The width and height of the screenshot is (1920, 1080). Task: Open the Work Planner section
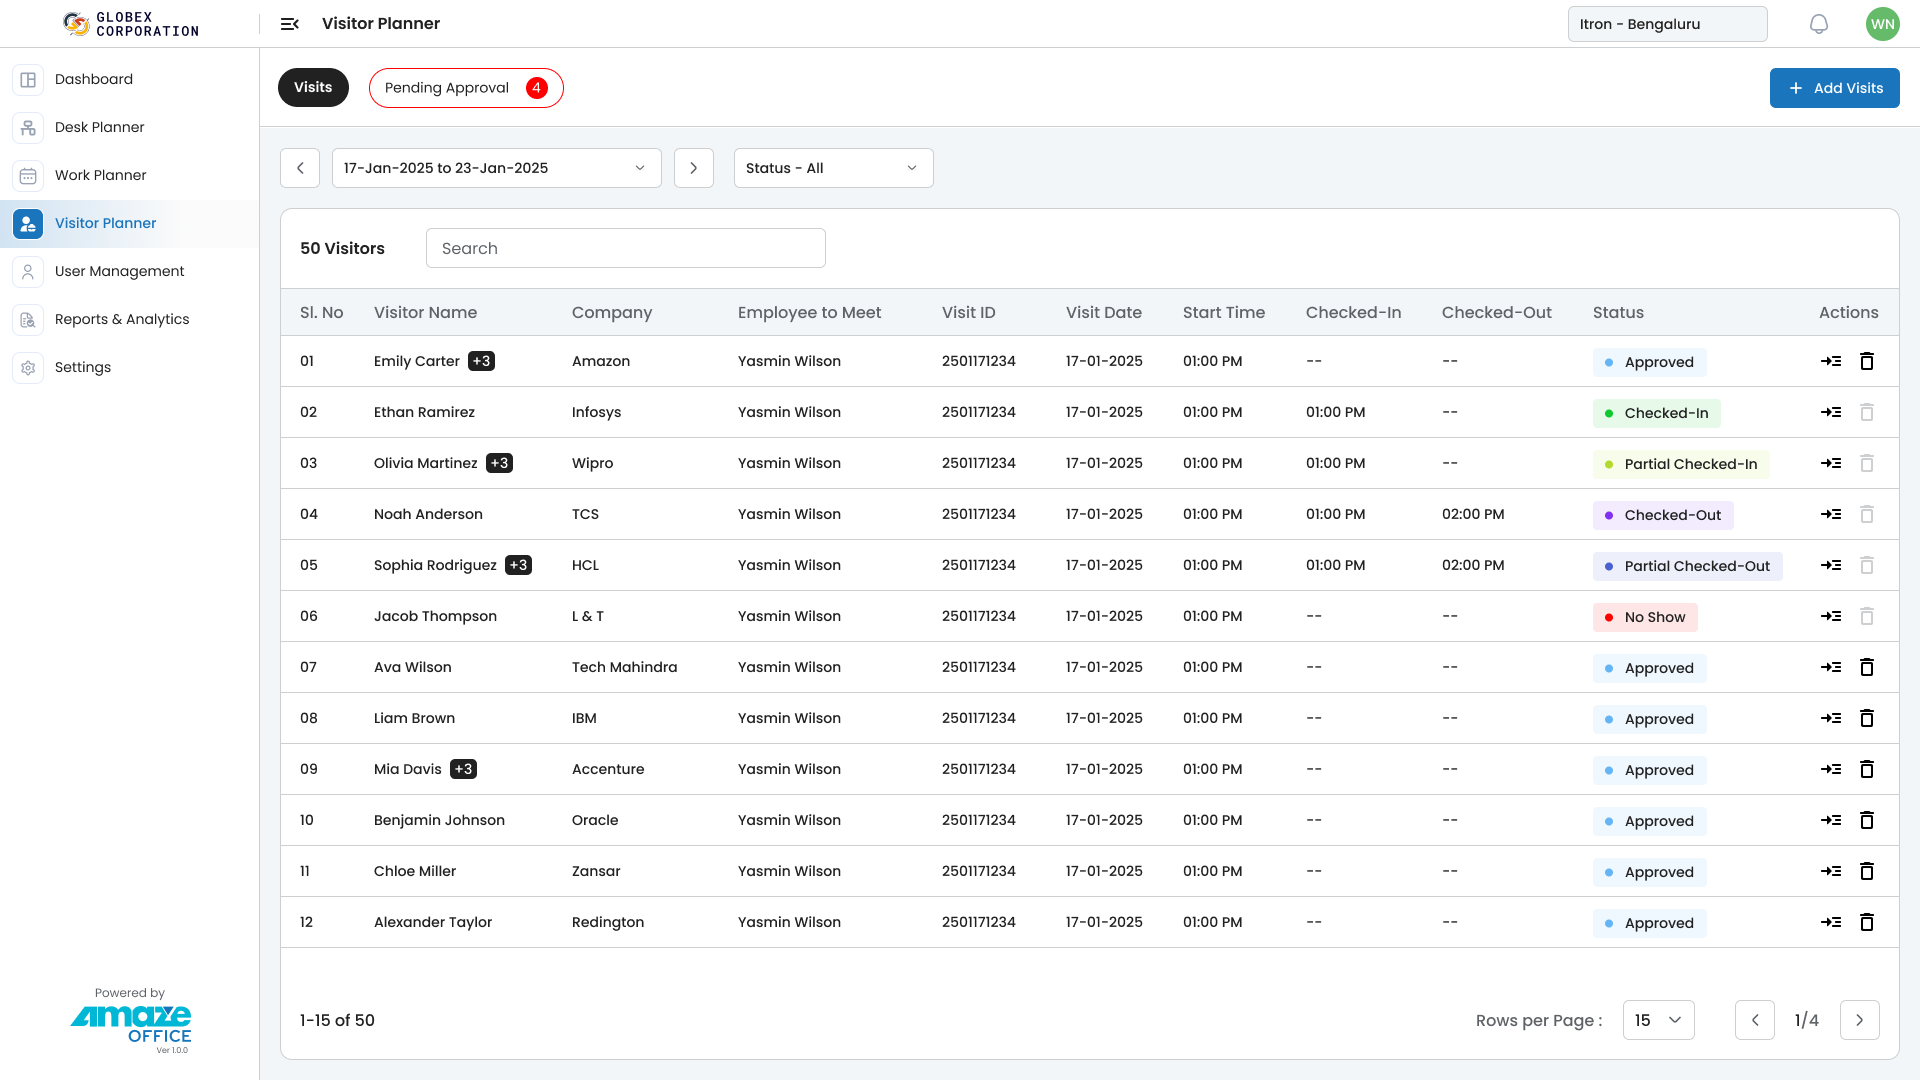(100, 175)
